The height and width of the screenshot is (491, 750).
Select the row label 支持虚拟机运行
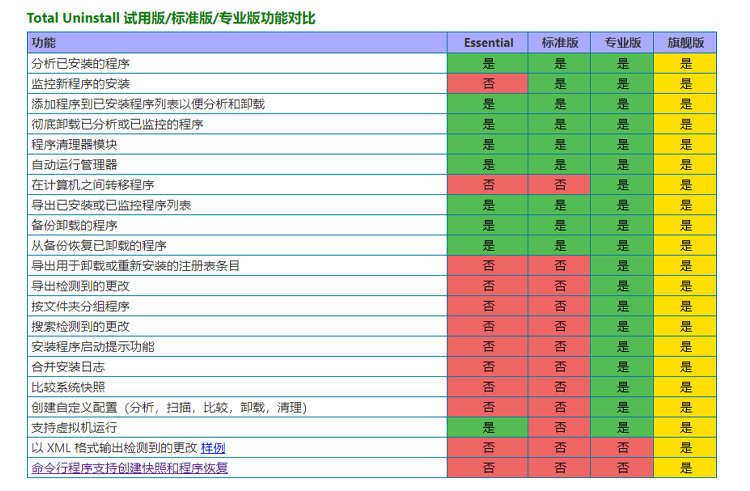pyautogui.click(x=74, y=427)
